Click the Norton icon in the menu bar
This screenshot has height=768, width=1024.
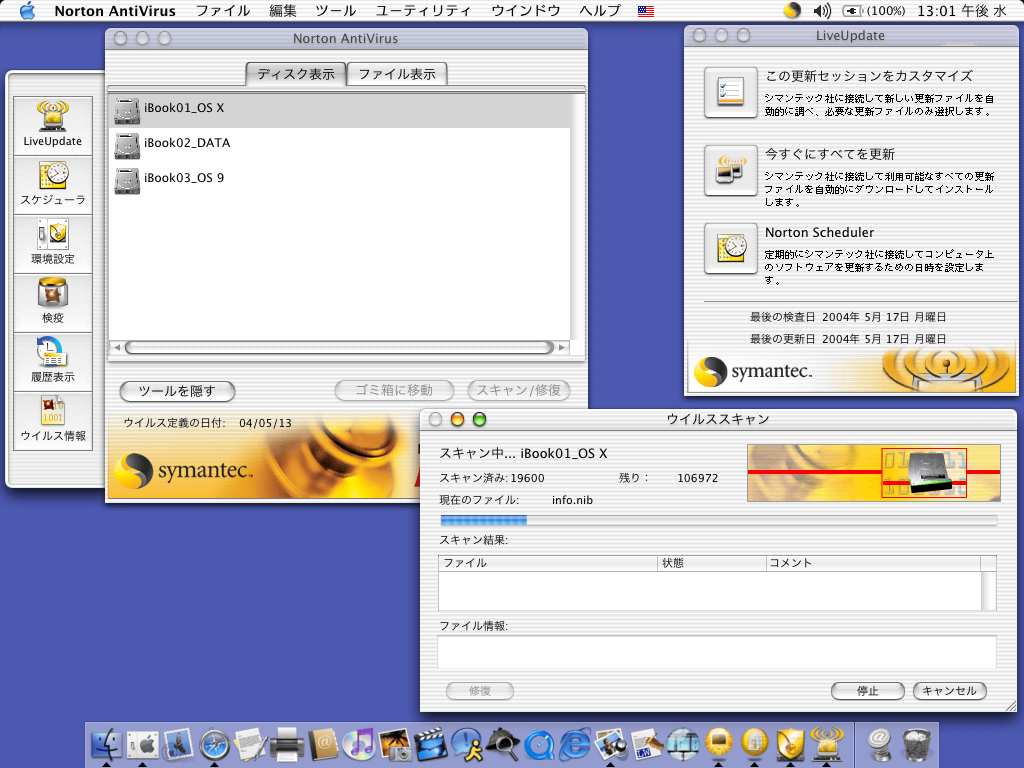[x=792, y=10]
